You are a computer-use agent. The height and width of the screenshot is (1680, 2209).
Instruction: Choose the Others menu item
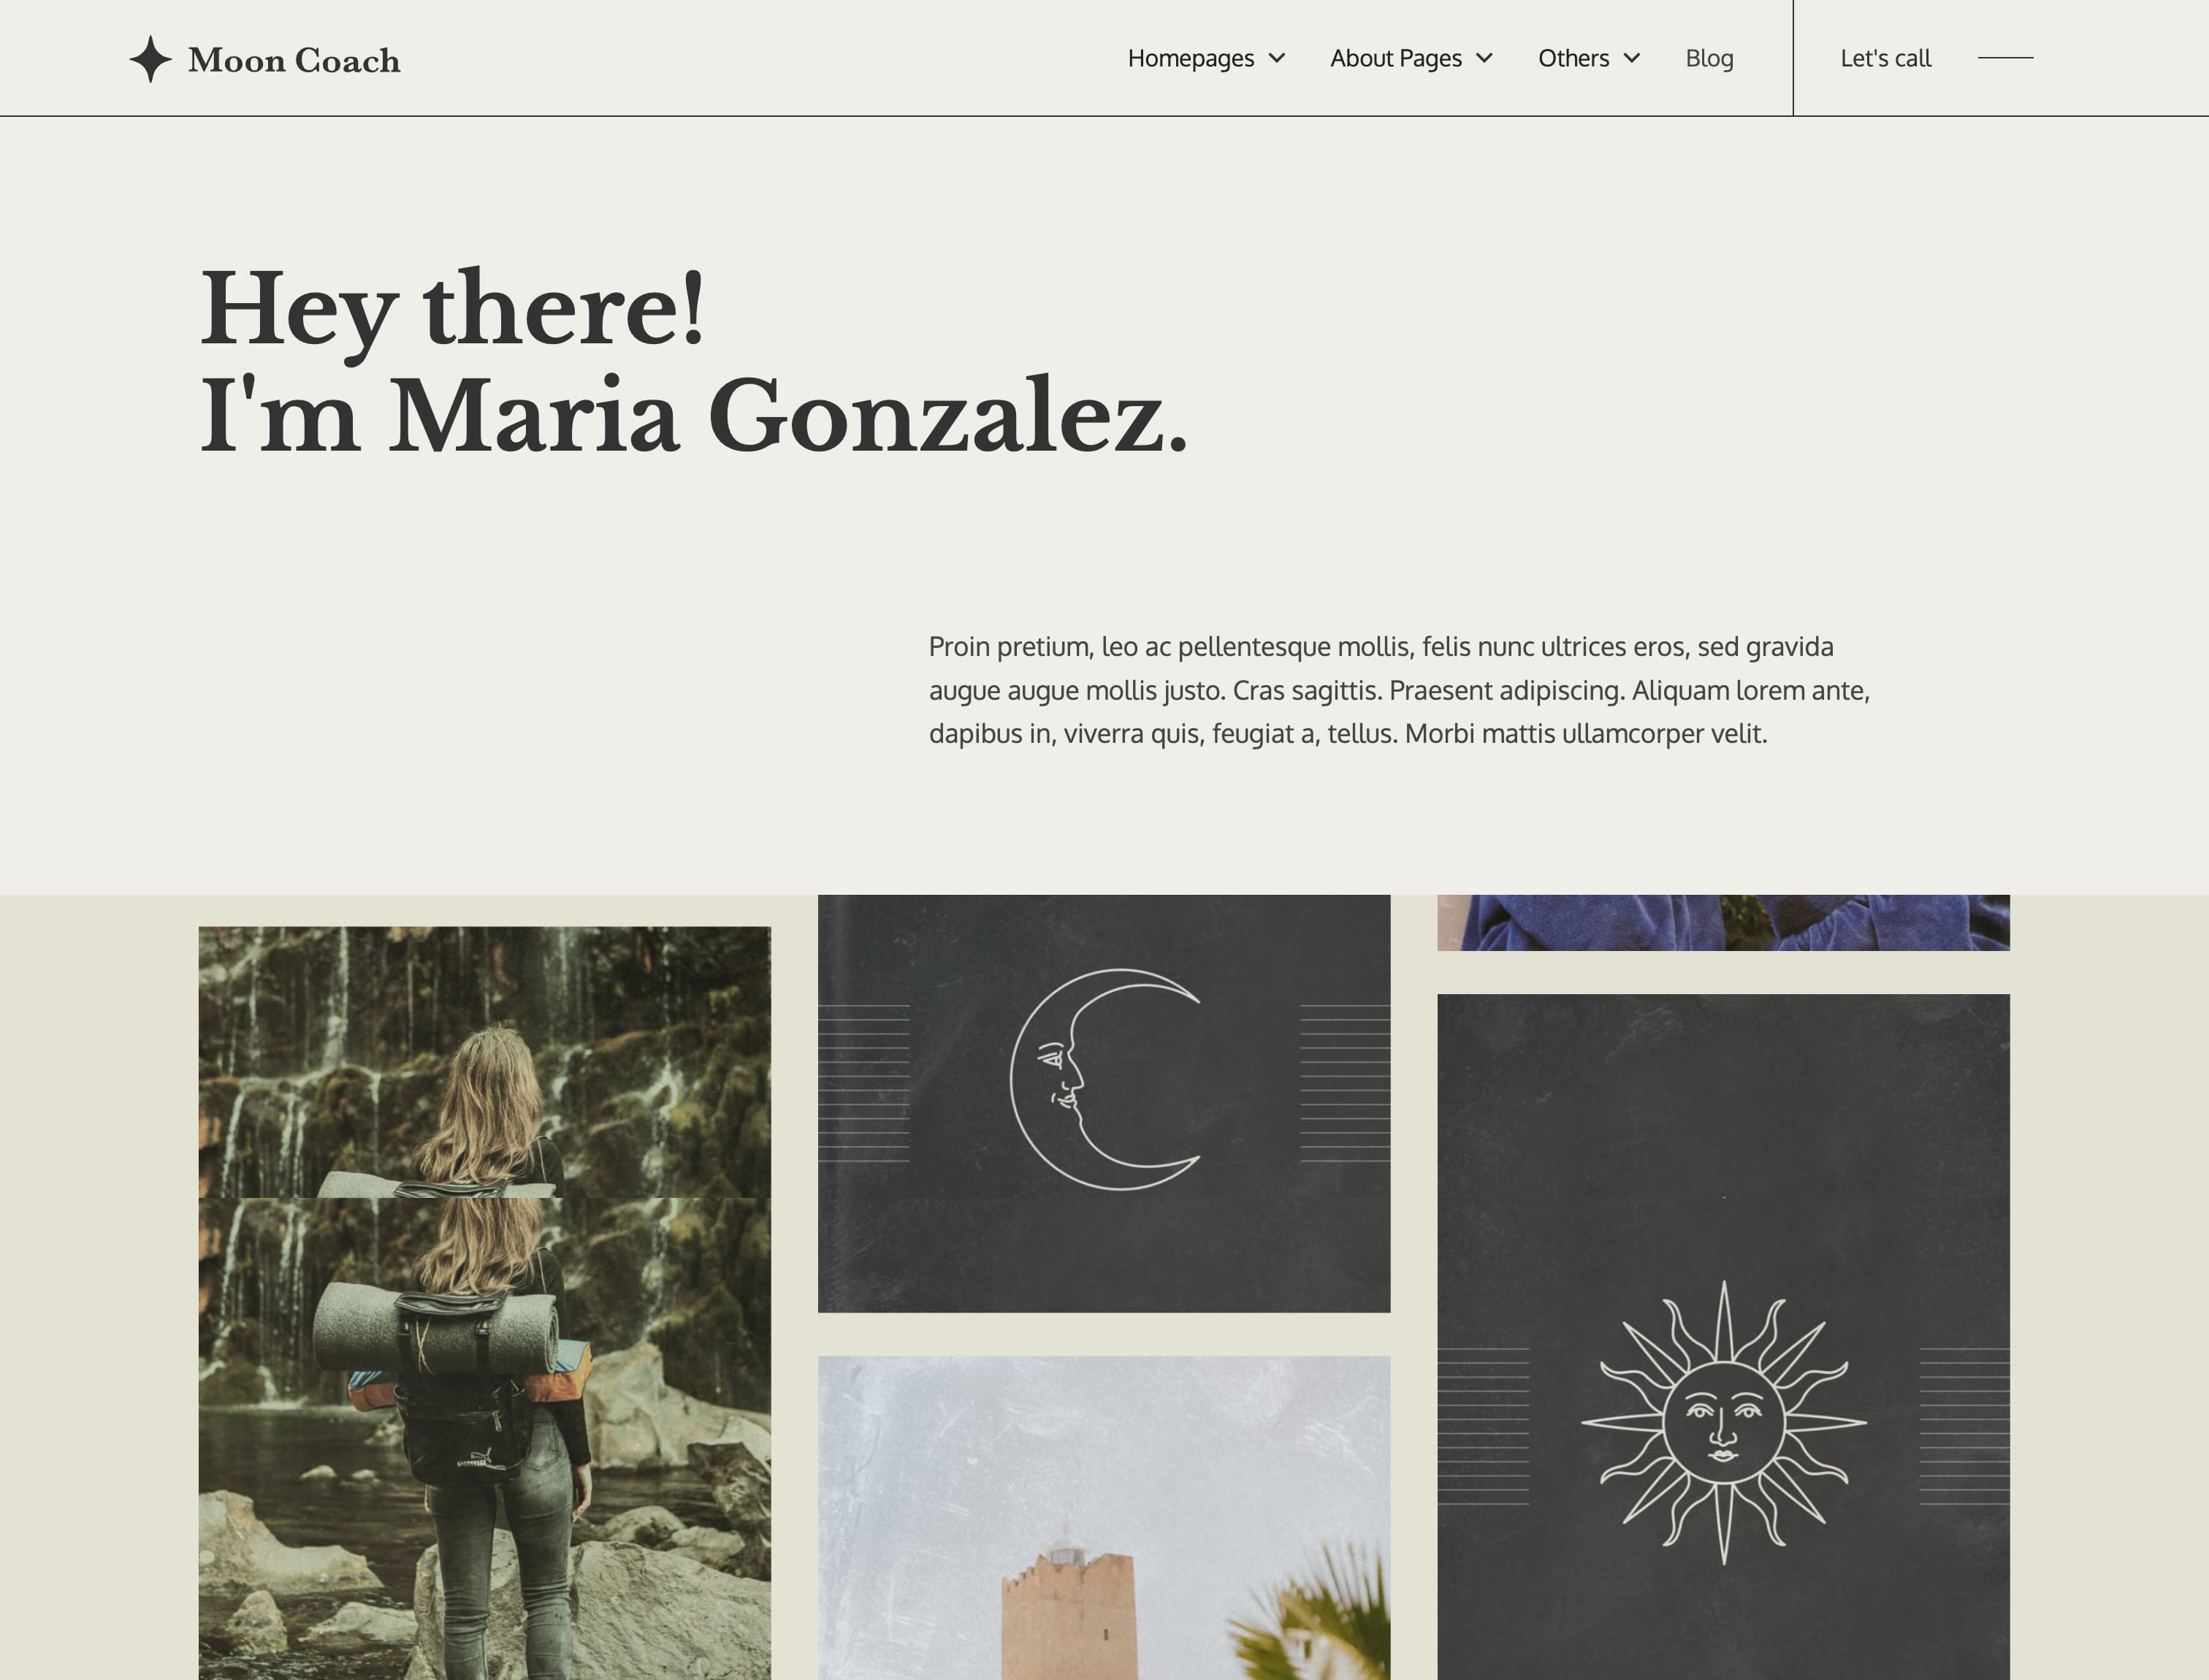point(1574,58)
